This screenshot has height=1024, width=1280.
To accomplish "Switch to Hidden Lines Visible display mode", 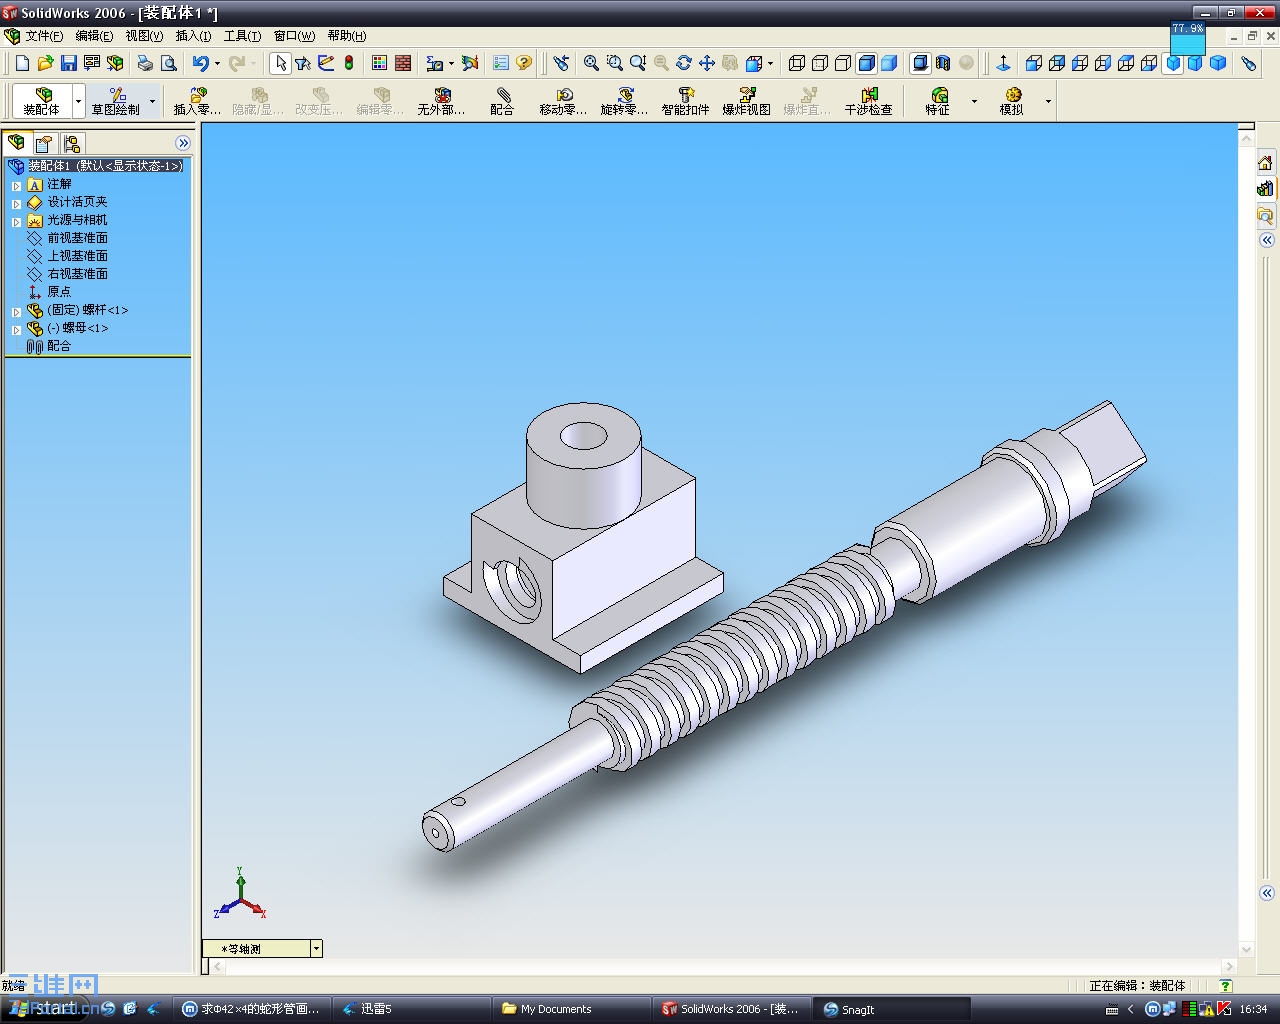I will pos(820,63).
